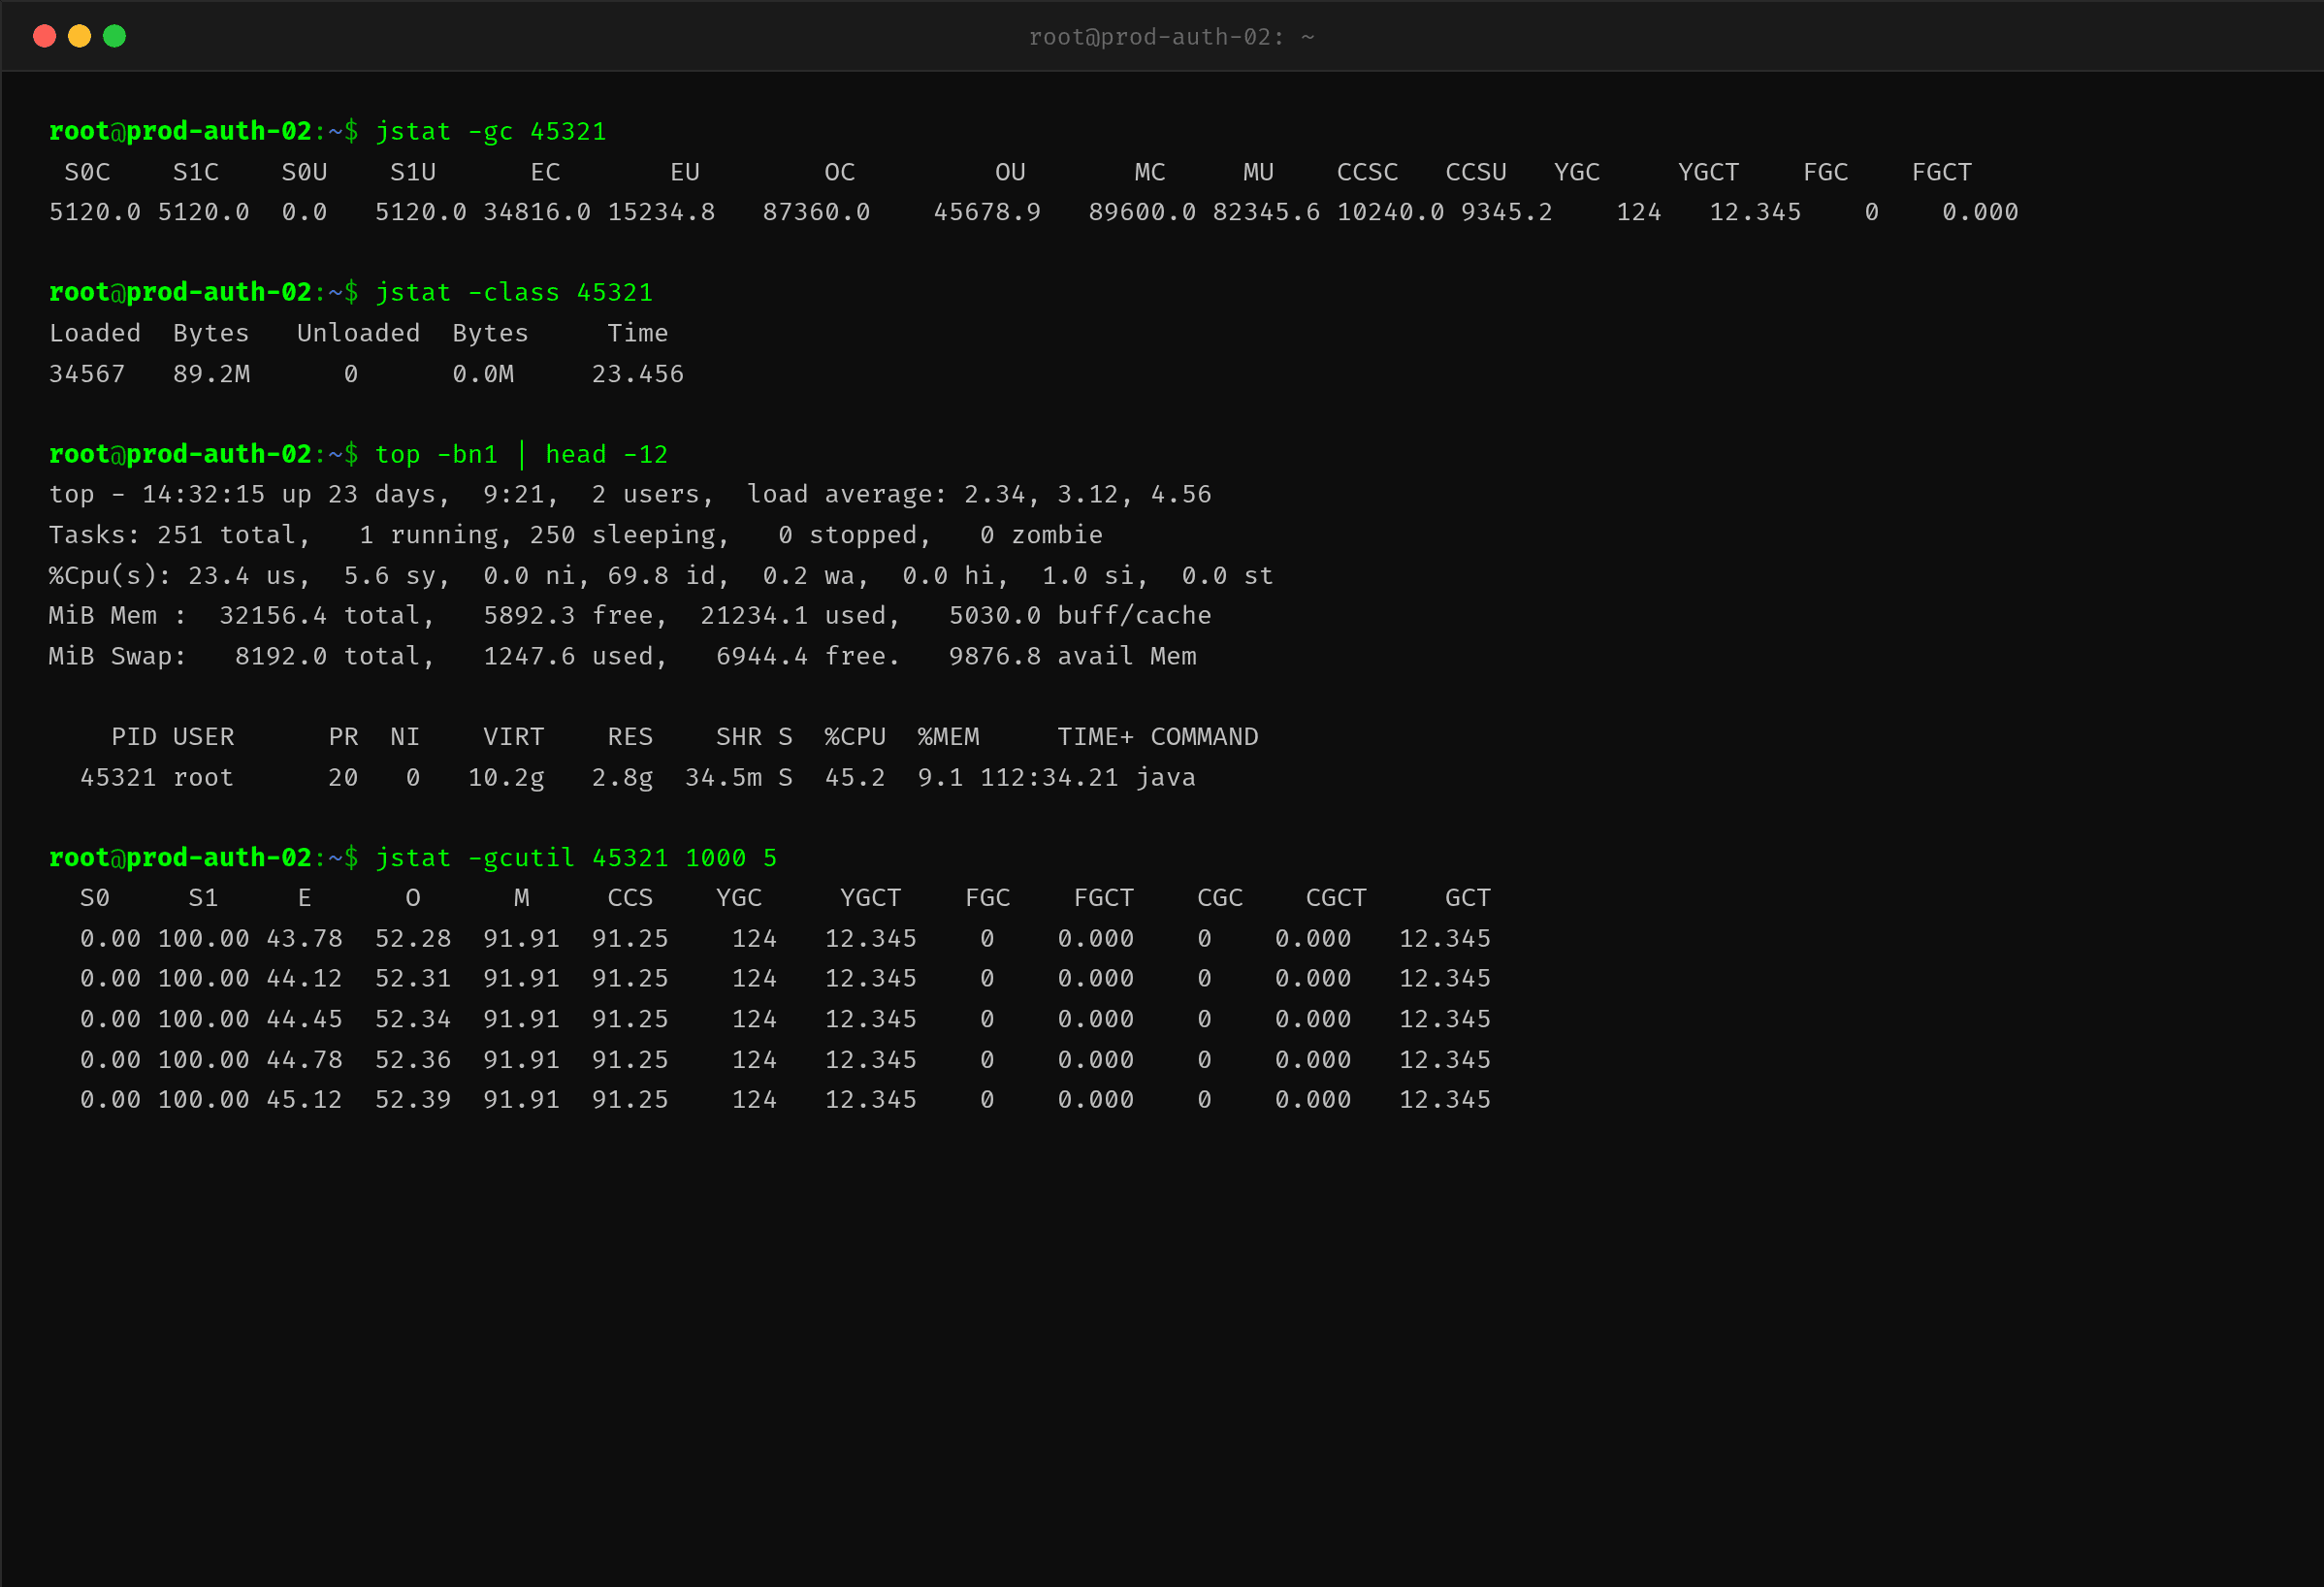The image size is (2324, 1587).
Task: Click the window title root@prod-auth-02: ~
Action: click(x=1171, y=37)
